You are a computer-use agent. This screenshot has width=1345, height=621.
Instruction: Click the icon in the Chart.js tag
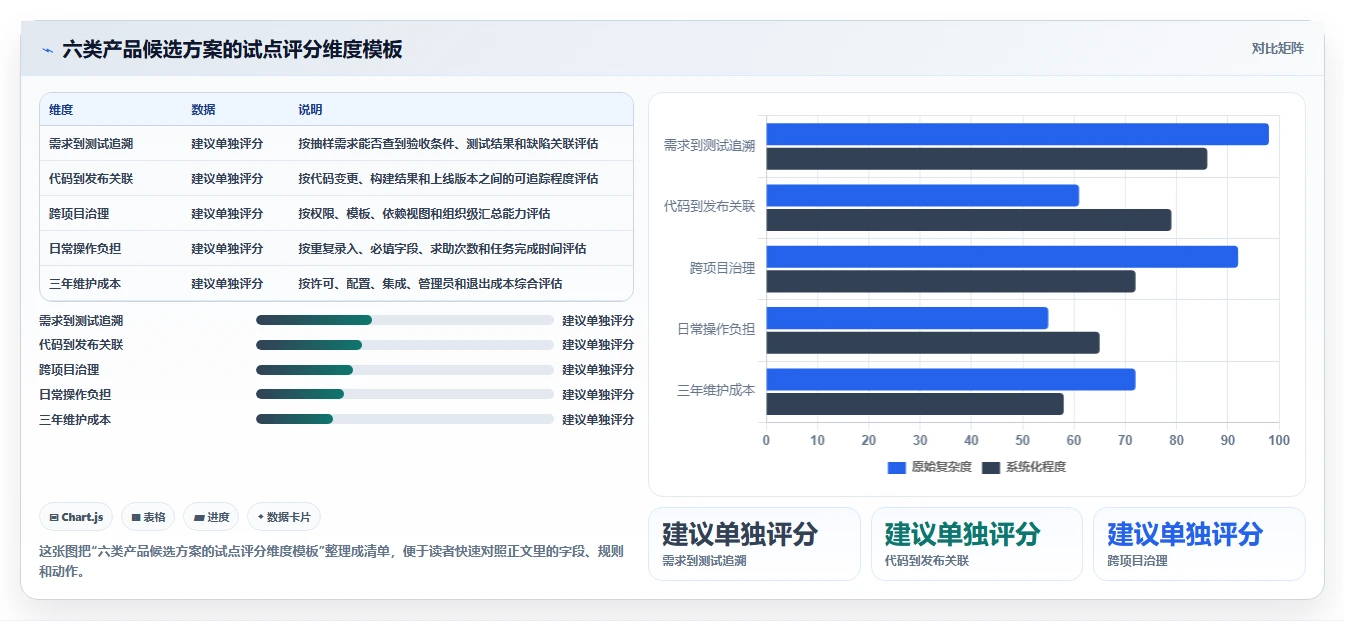pos(54,517)
